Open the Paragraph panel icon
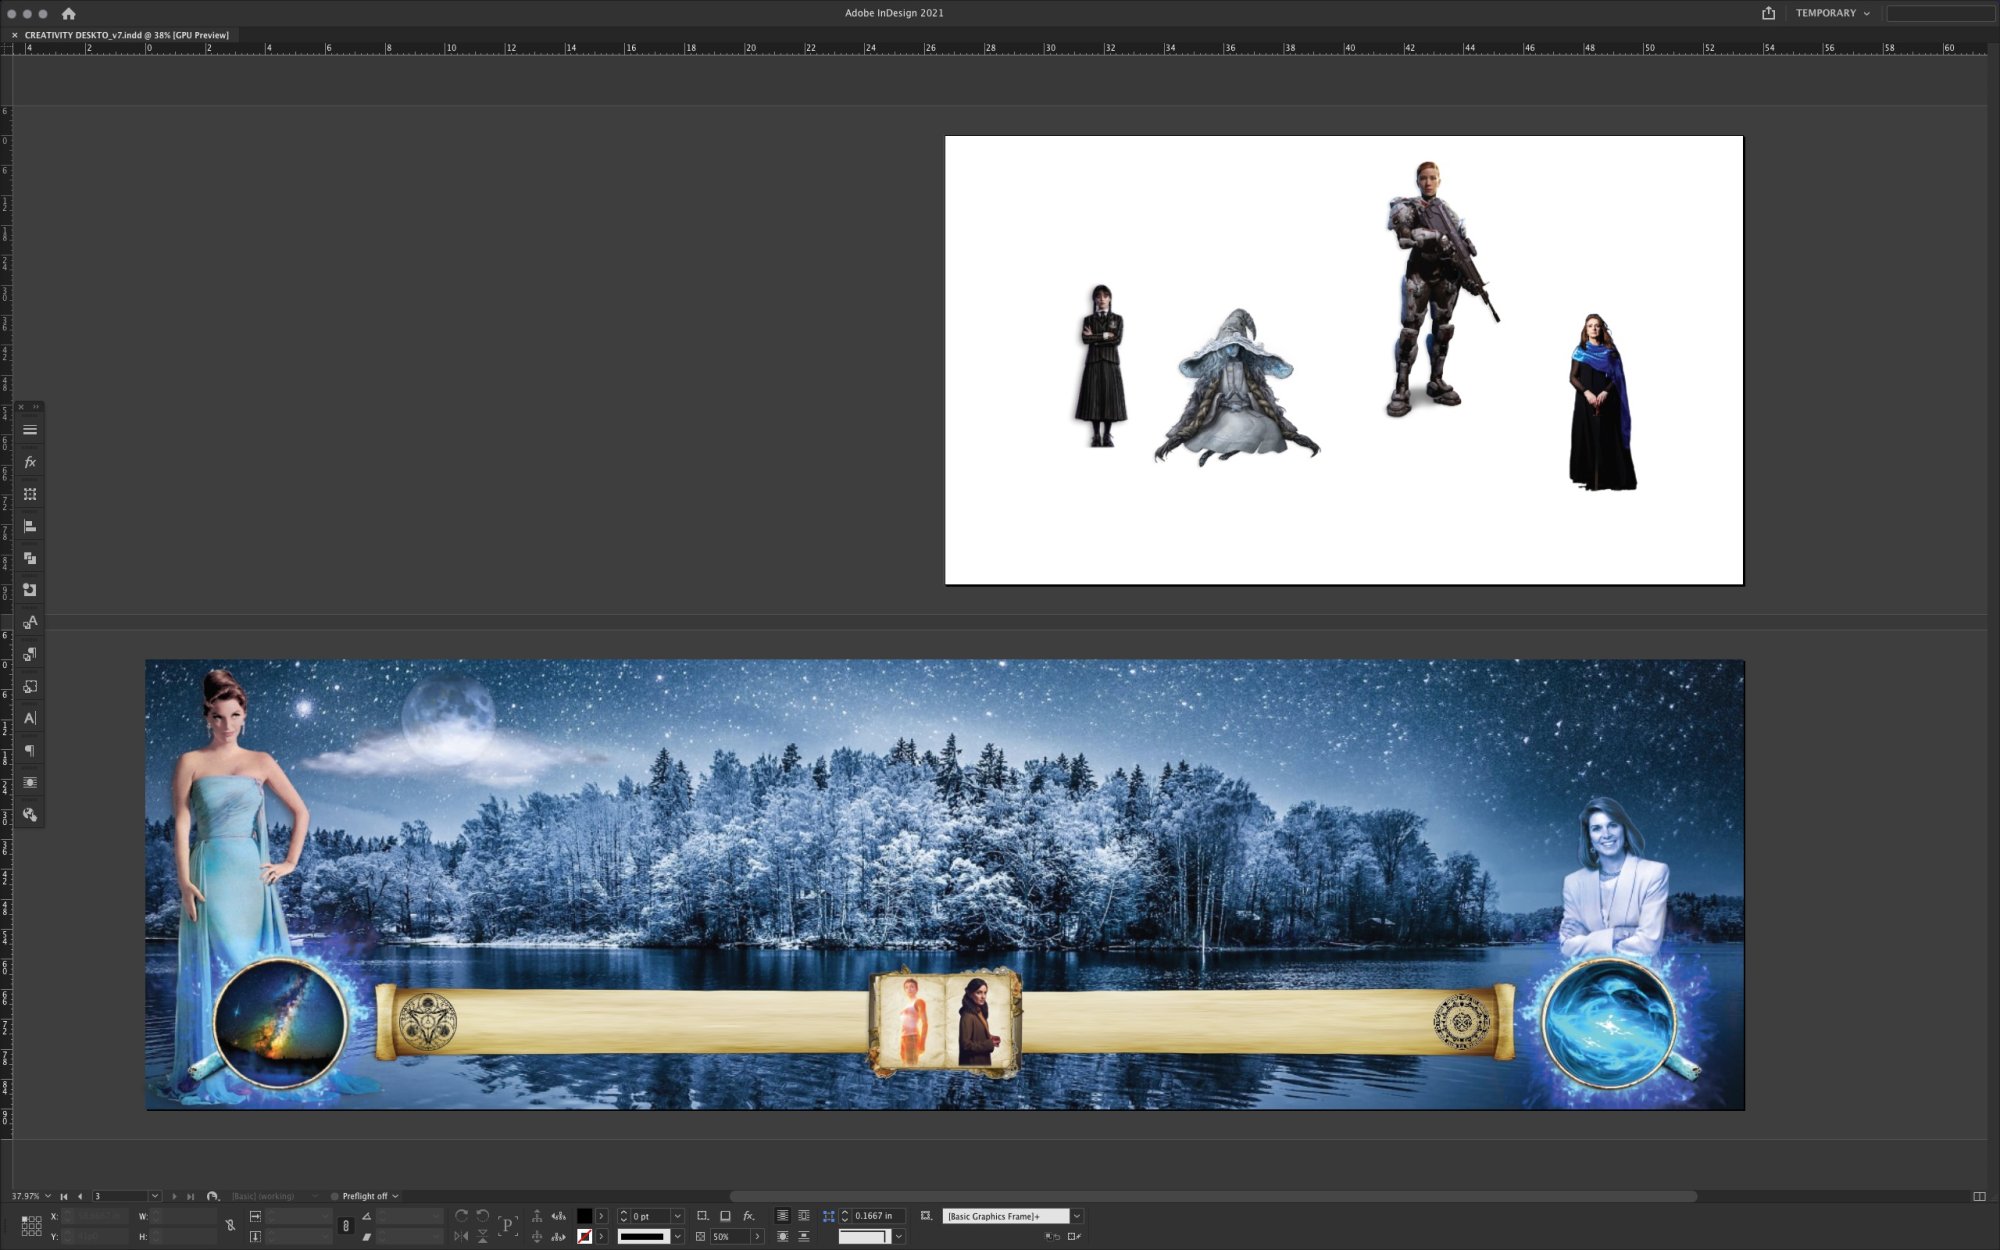The image size is (2000, 1250). point(30,750)
